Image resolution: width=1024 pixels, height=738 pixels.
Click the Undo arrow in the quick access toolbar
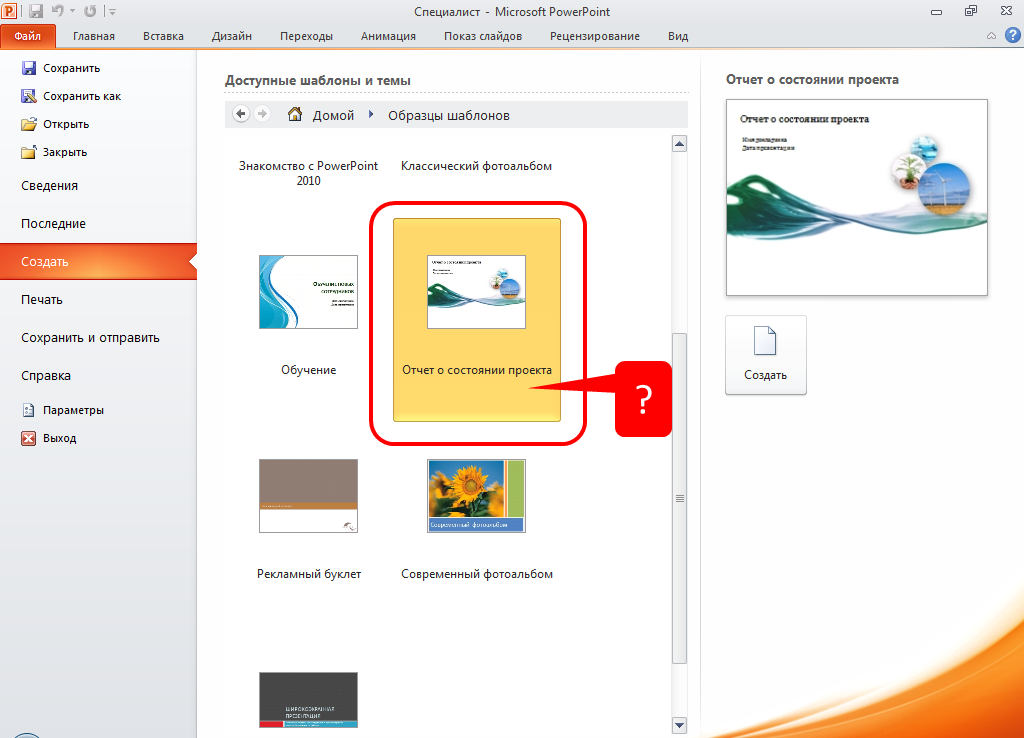[x=58, y=12]
